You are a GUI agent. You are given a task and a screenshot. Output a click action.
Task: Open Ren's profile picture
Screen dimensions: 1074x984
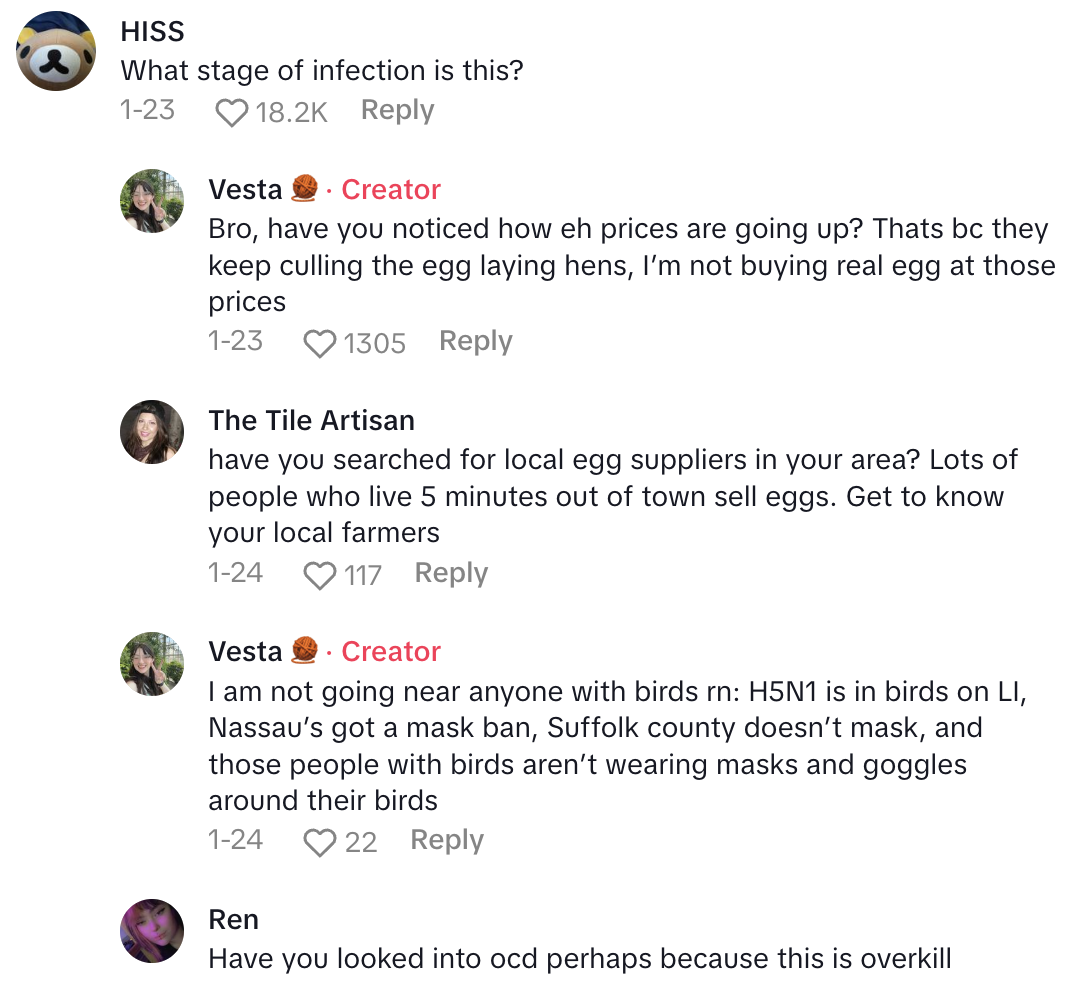152,931
